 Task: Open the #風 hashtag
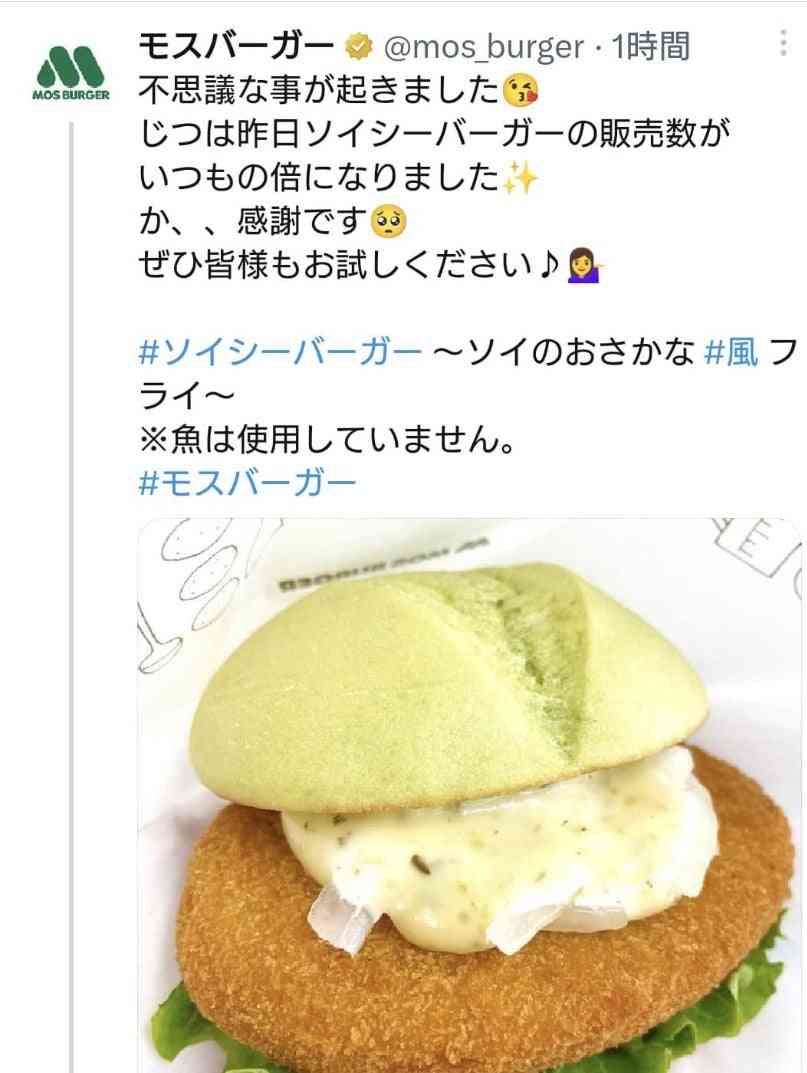731,353
